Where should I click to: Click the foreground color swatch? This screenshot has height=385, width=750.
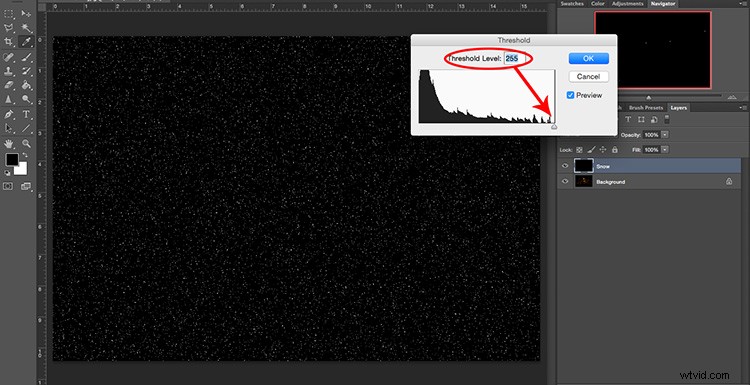11,160
